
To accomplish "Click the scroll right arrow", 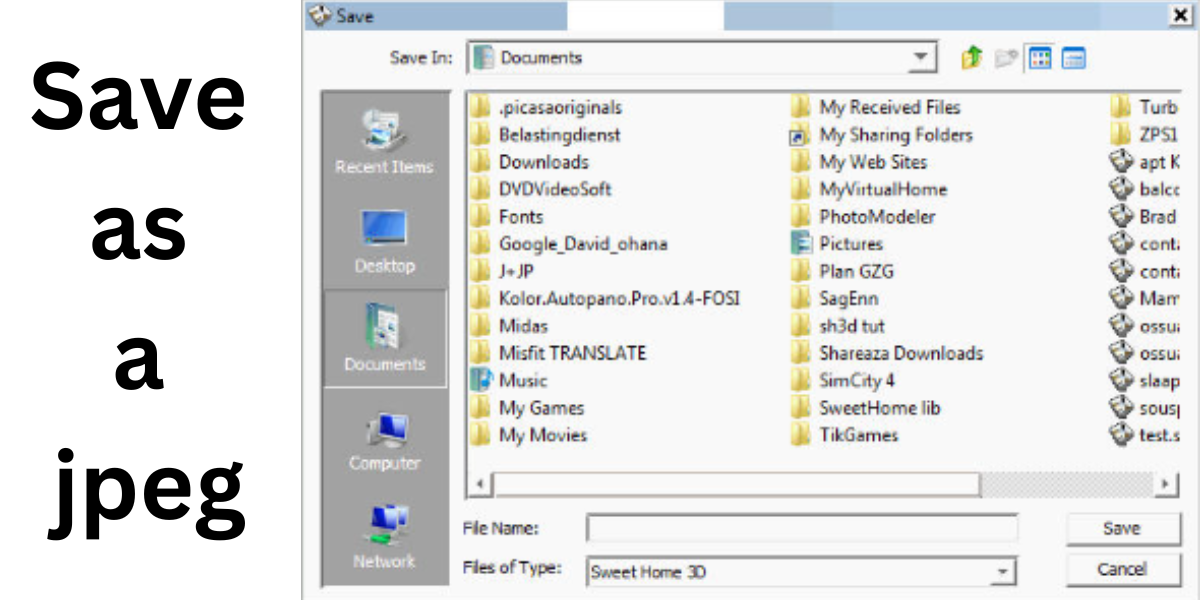I will (x=1166, y=484).
